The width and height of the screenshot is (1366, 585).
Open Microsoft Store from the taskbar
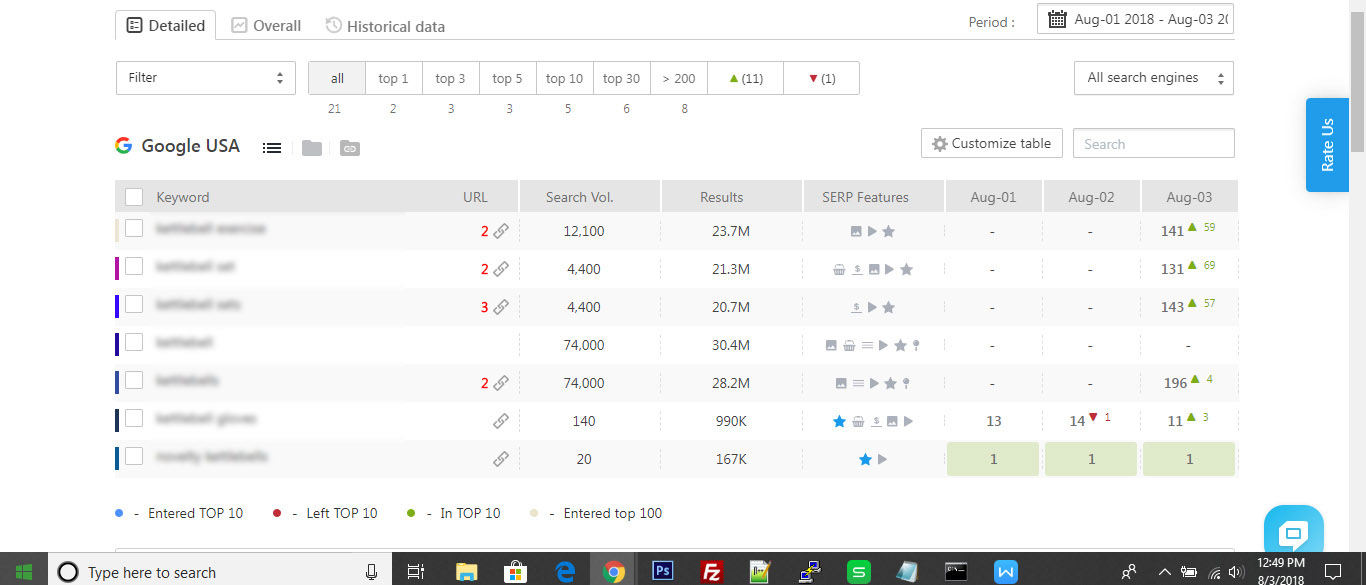click(516, 571)
